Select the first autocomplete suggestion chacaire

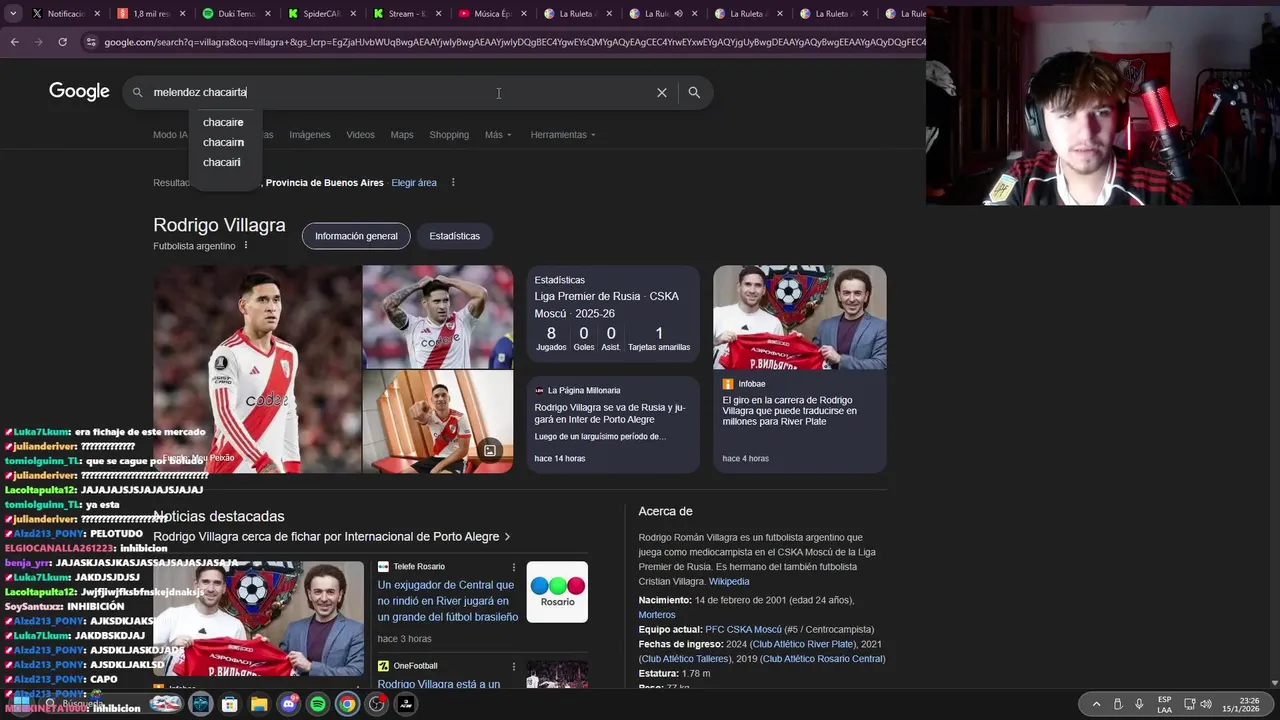pyautogui.click(x=223, y=122)
